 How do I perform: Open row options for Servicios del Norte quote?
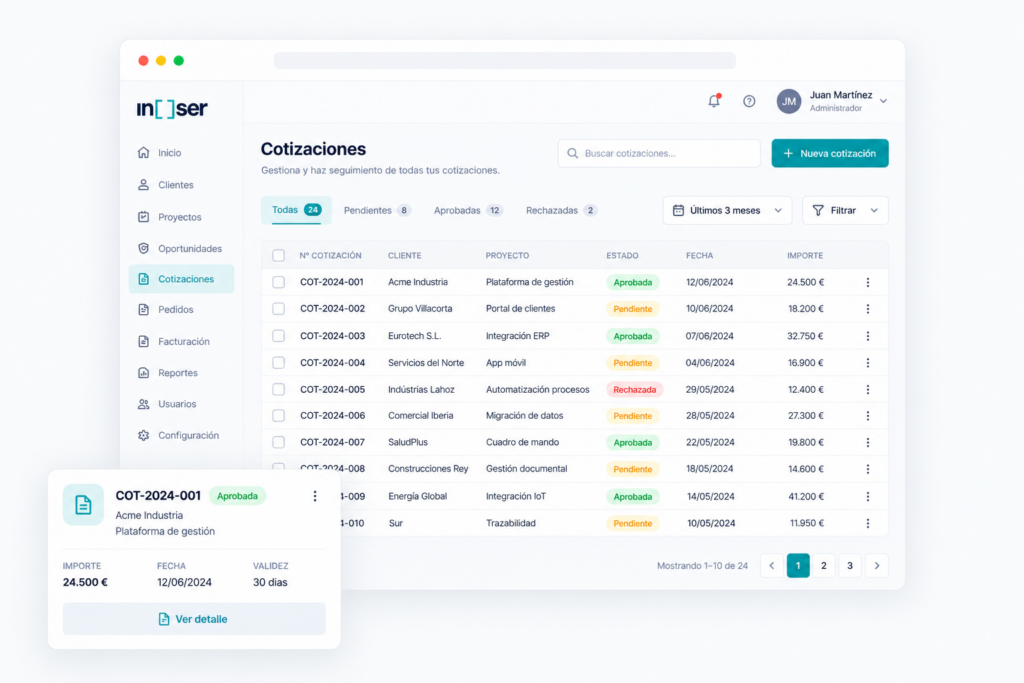[x=868, y=362]
